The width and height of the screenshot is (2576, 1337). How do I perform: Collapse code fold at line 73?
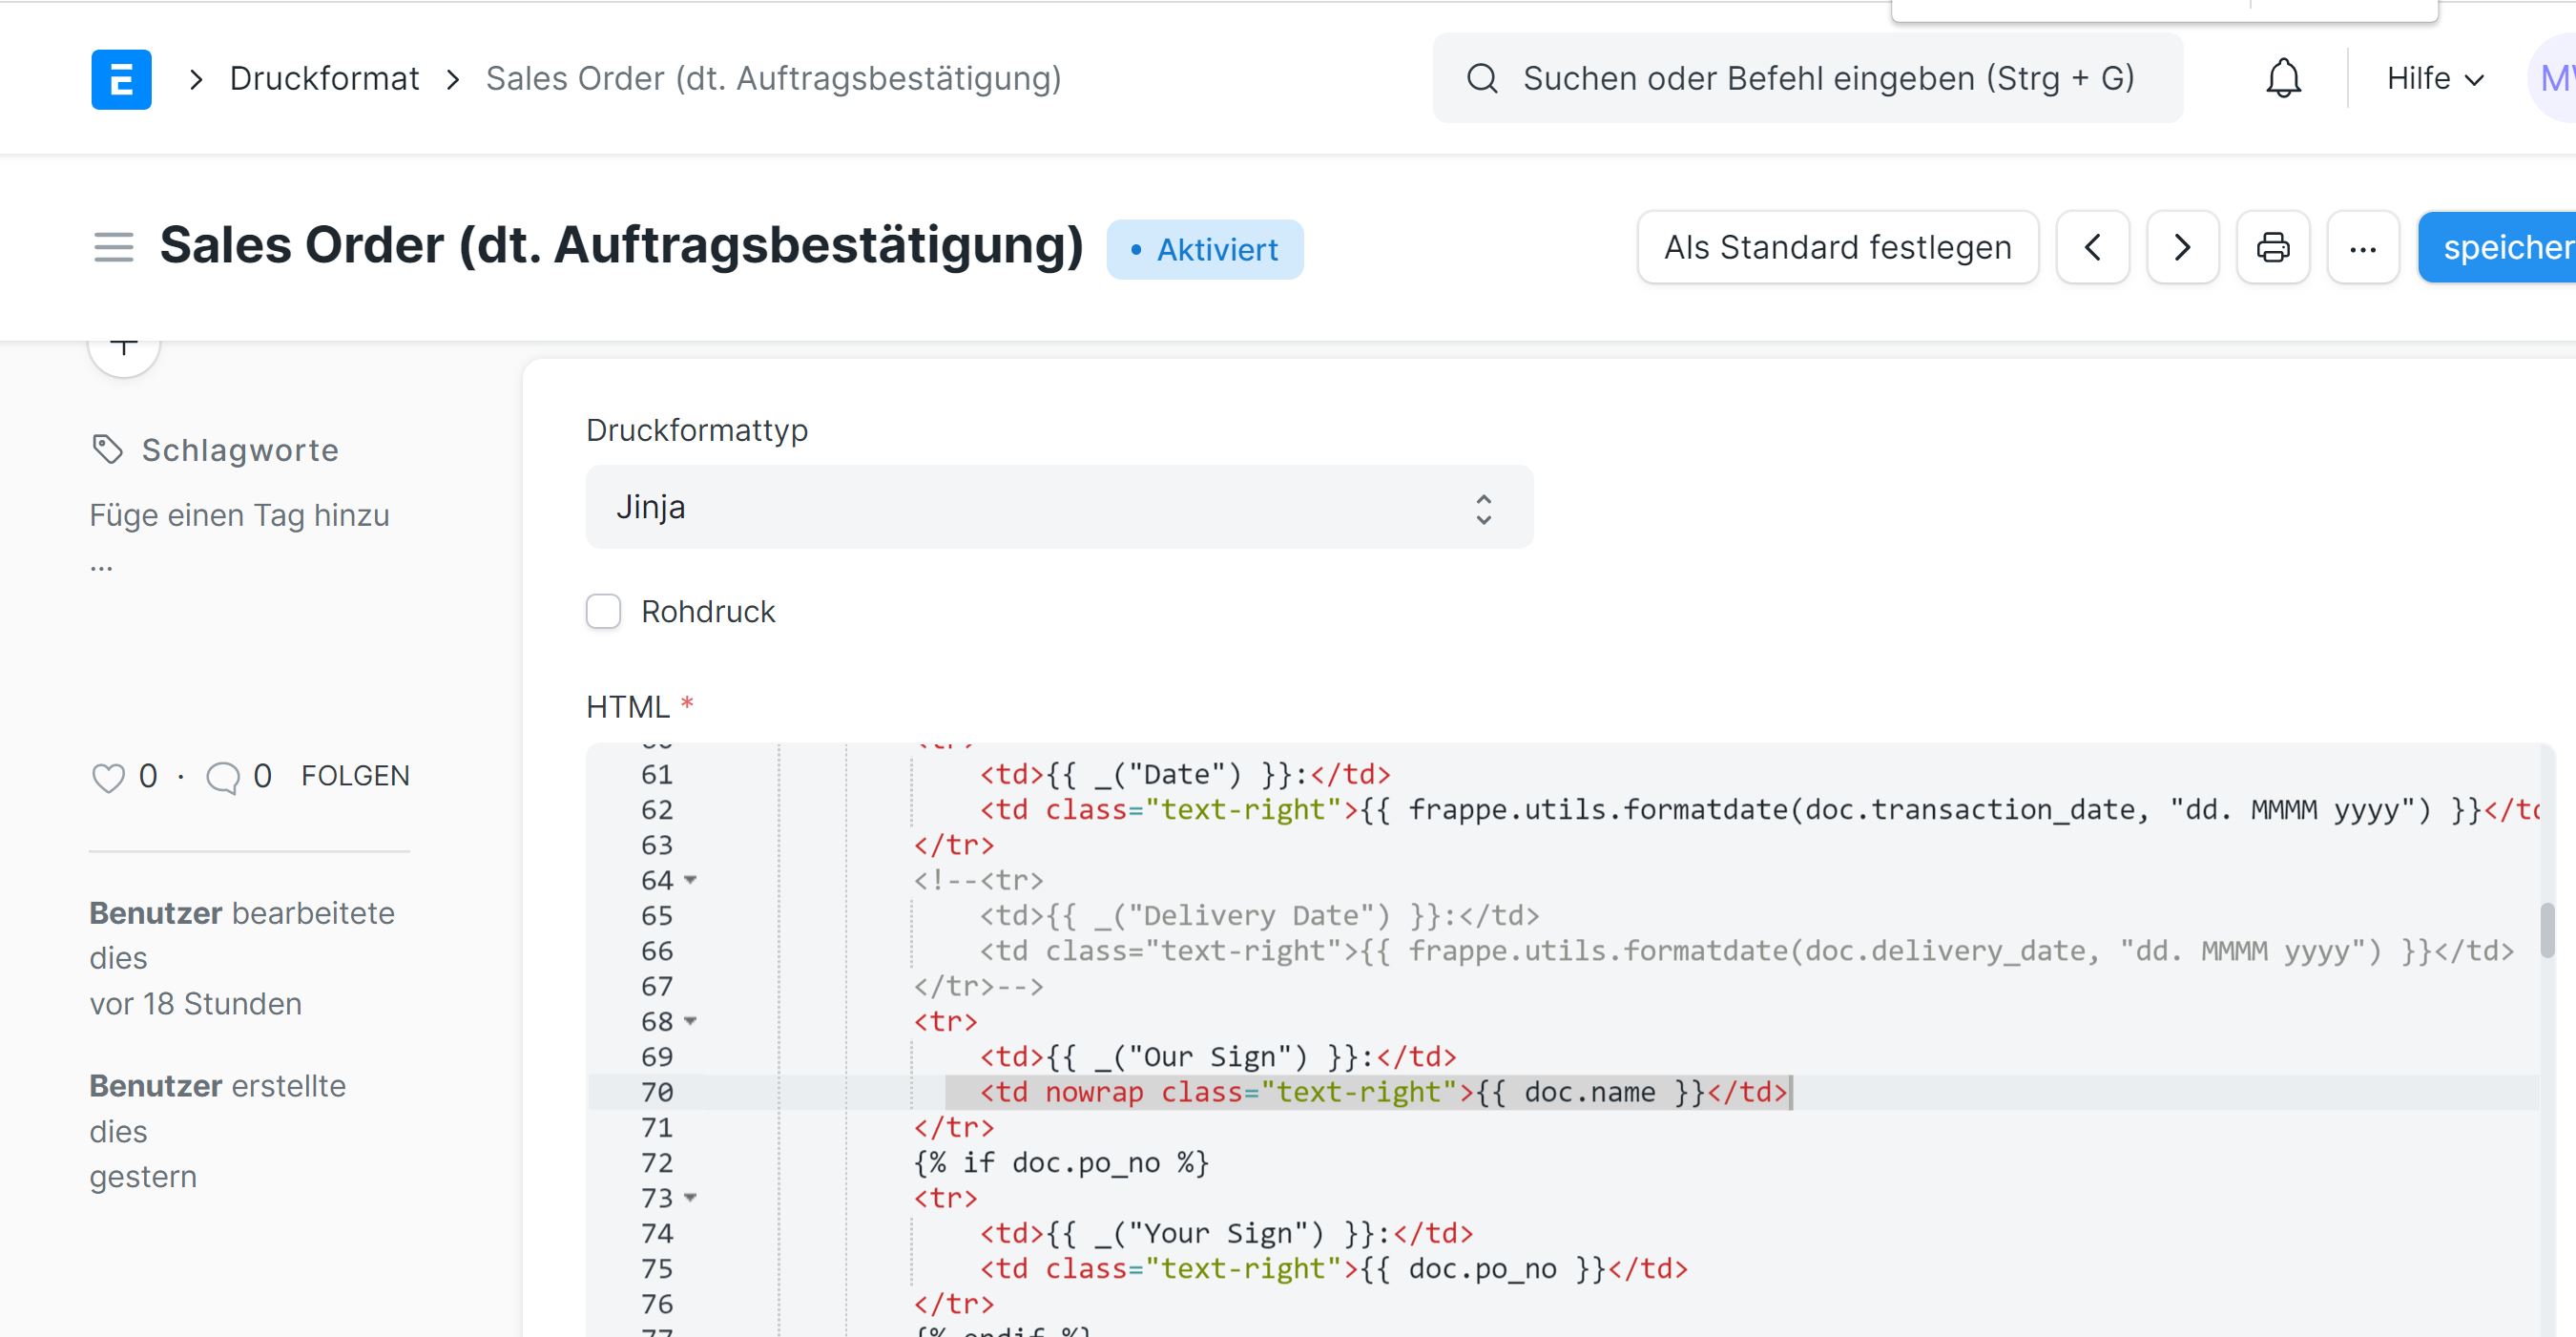click(x=690, y=1197)
